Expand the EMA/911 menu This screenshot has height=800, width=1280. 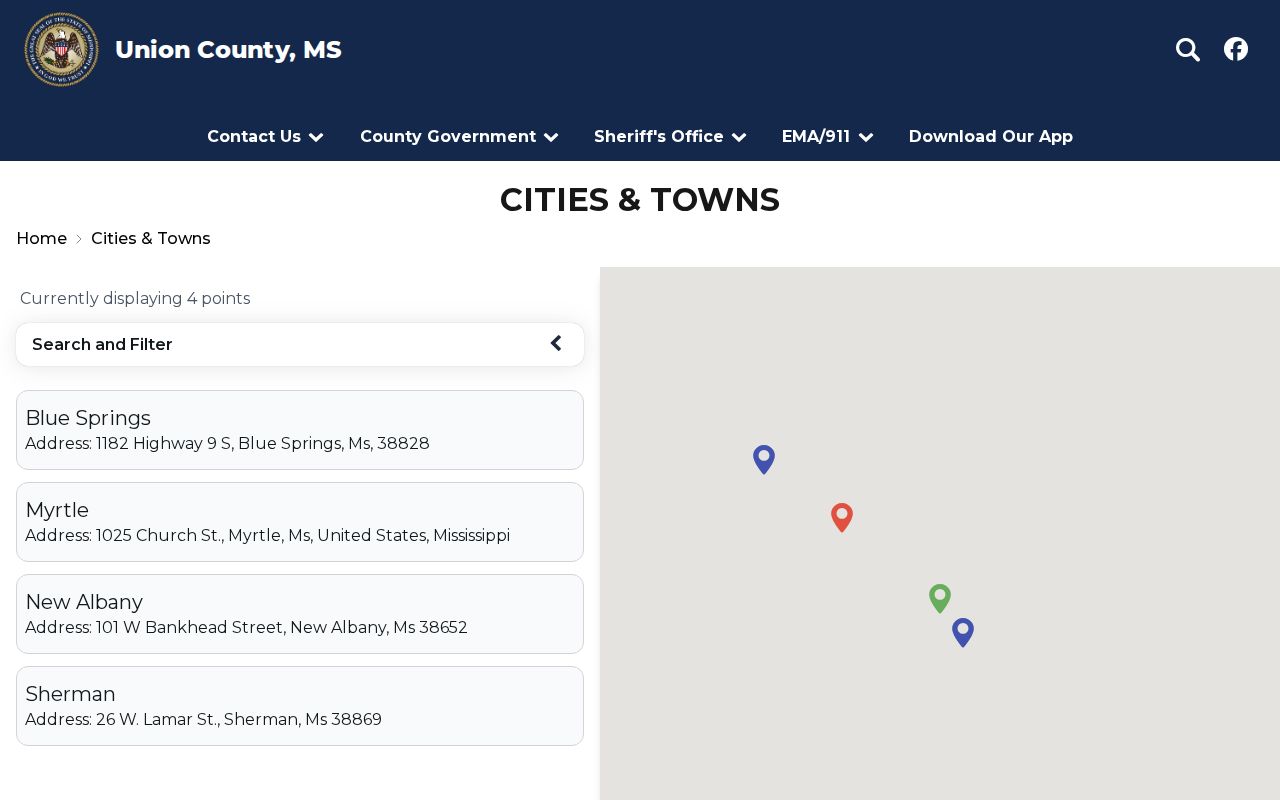click(827, 136)
